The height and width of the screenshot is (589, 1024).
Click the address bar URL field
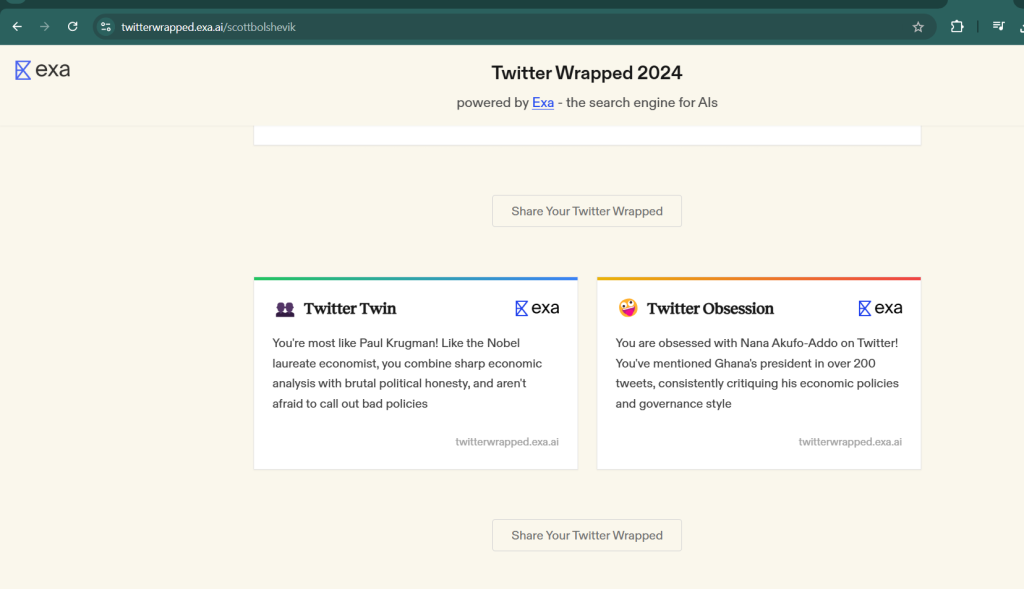[509, 27]
